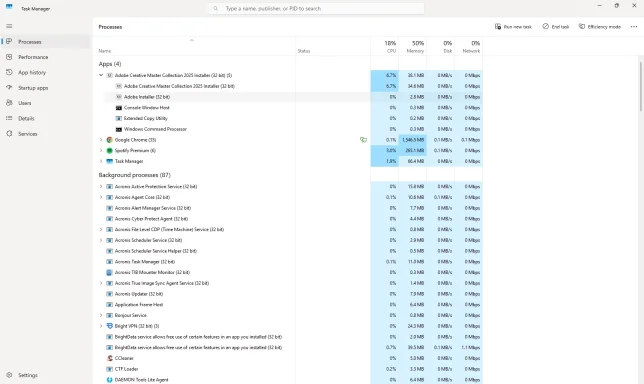Click the Efficiency mode button
The width and height of the screenshot is (644, 384).
600,27
